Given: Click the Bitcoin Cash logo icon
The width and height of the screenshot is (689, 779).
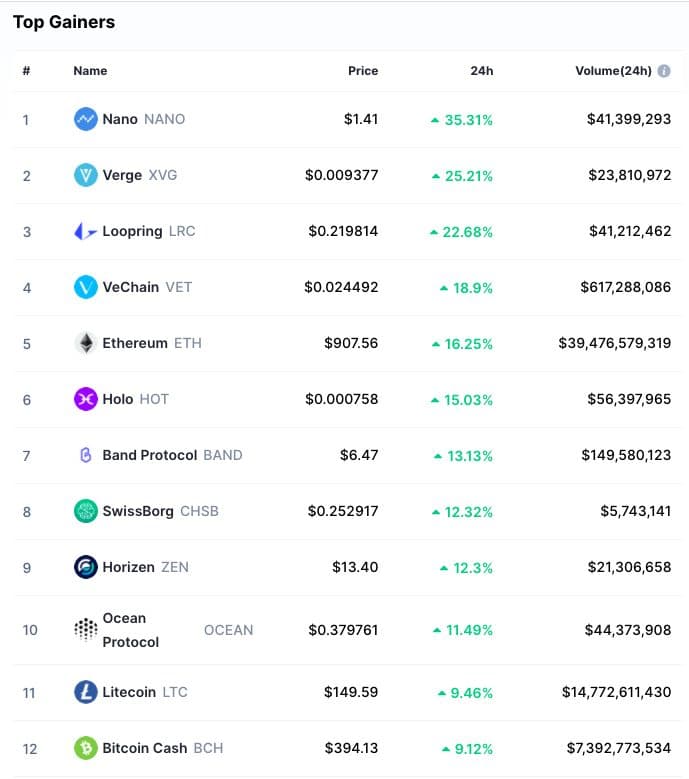Looking at the screenshot, I should (86, 747).
